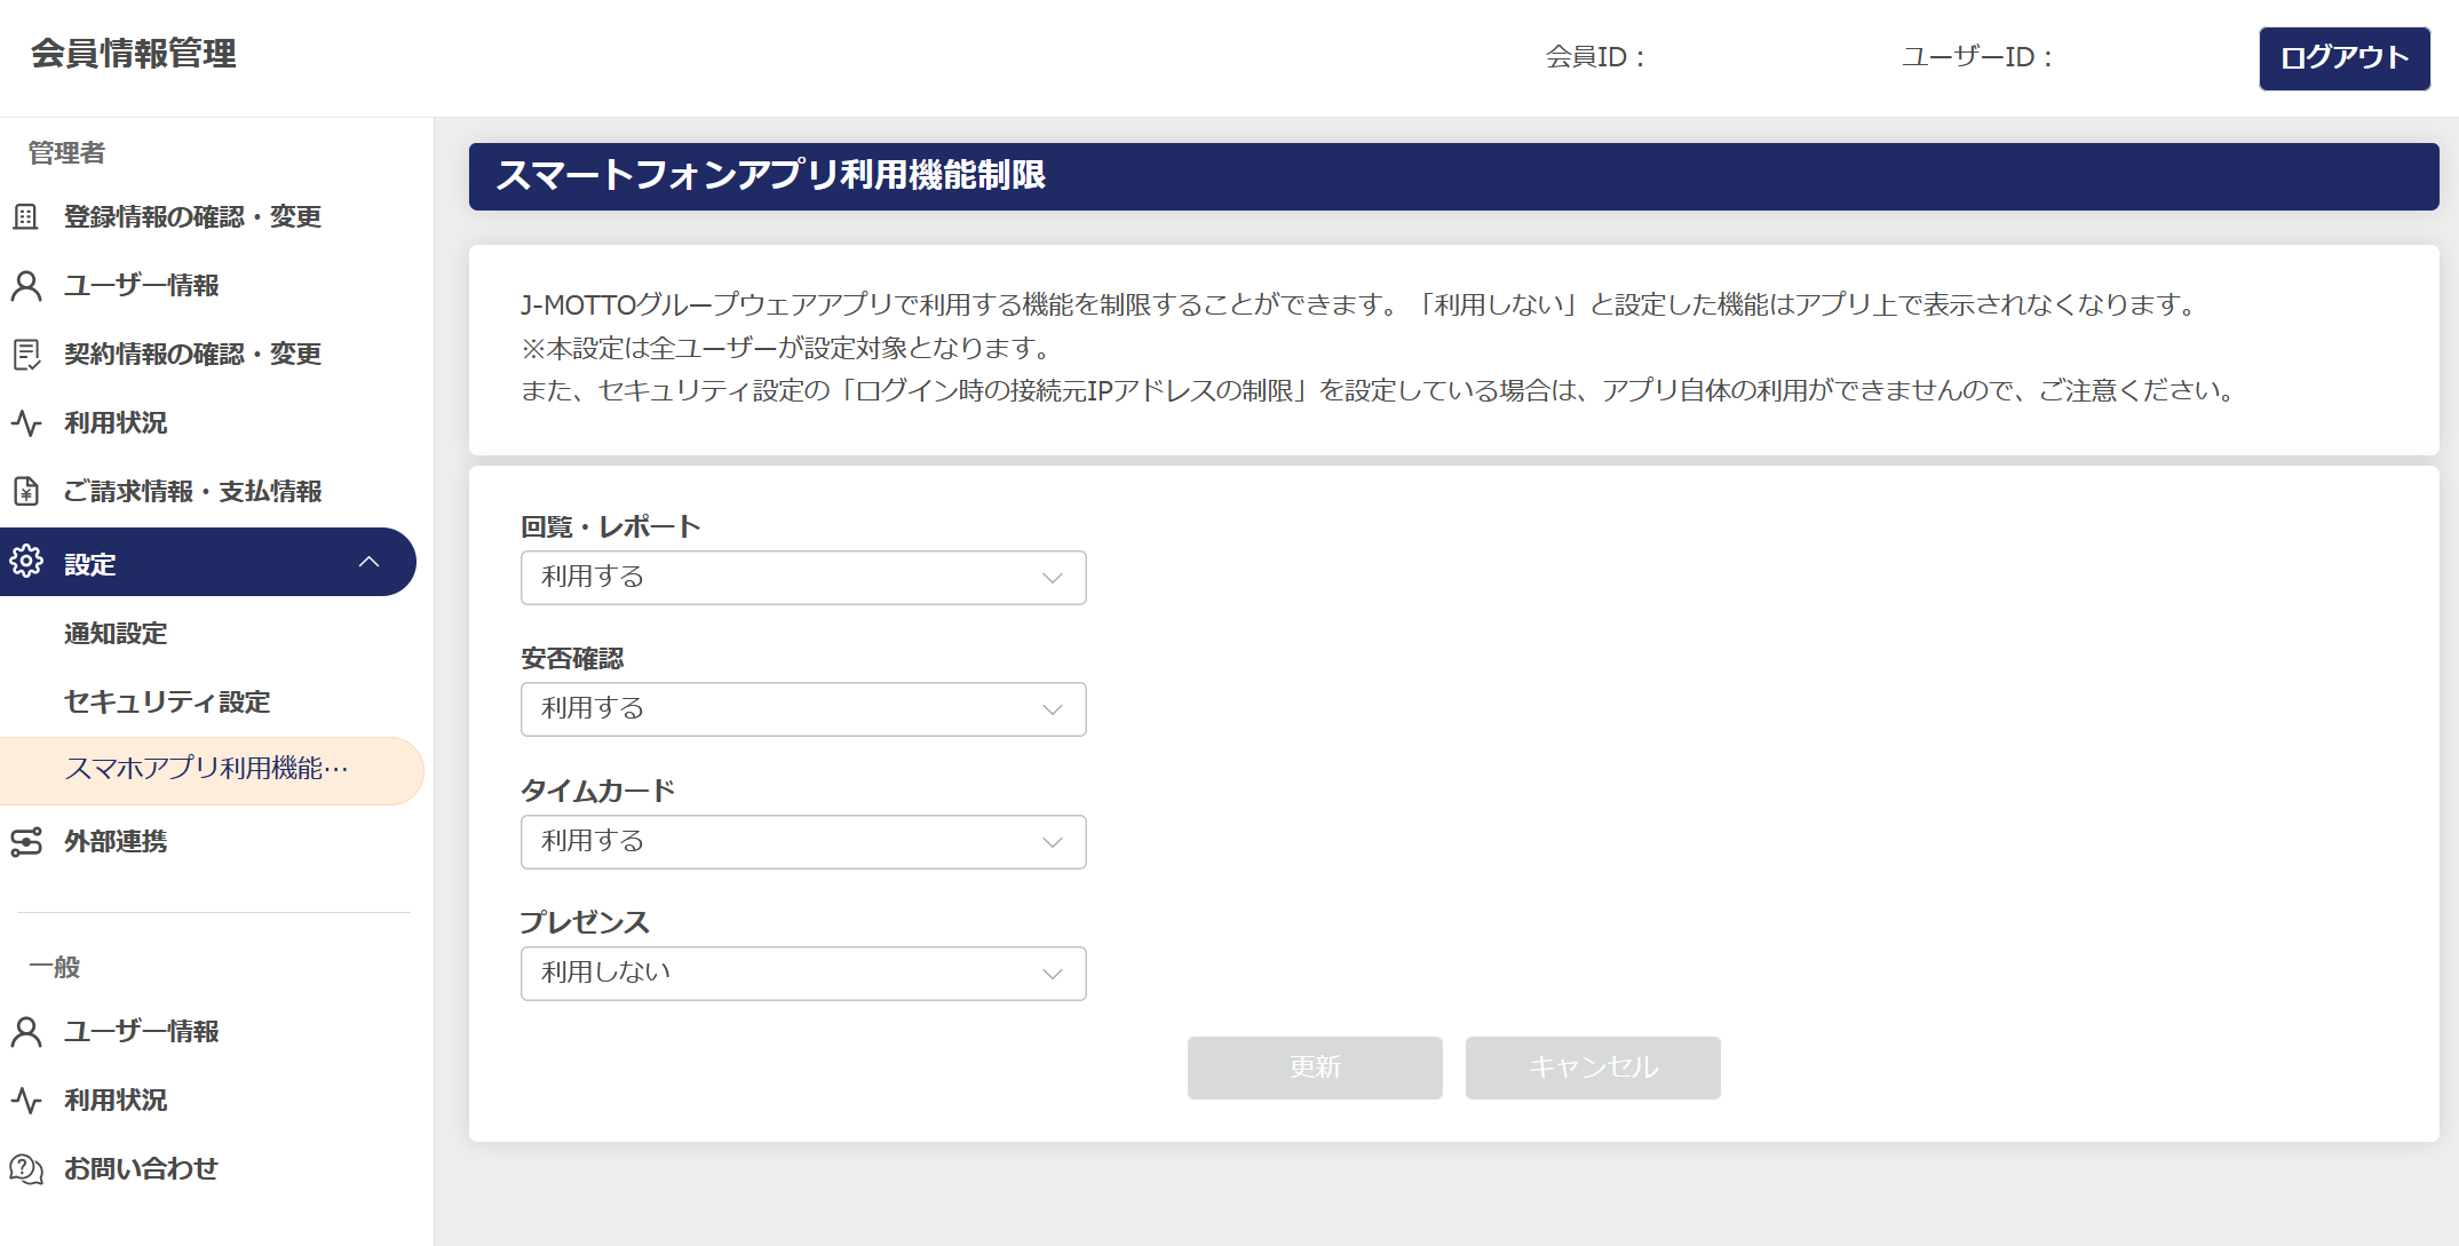Click the person icon in the 一般 section

pyautogui.click(x=26, y=1031)
